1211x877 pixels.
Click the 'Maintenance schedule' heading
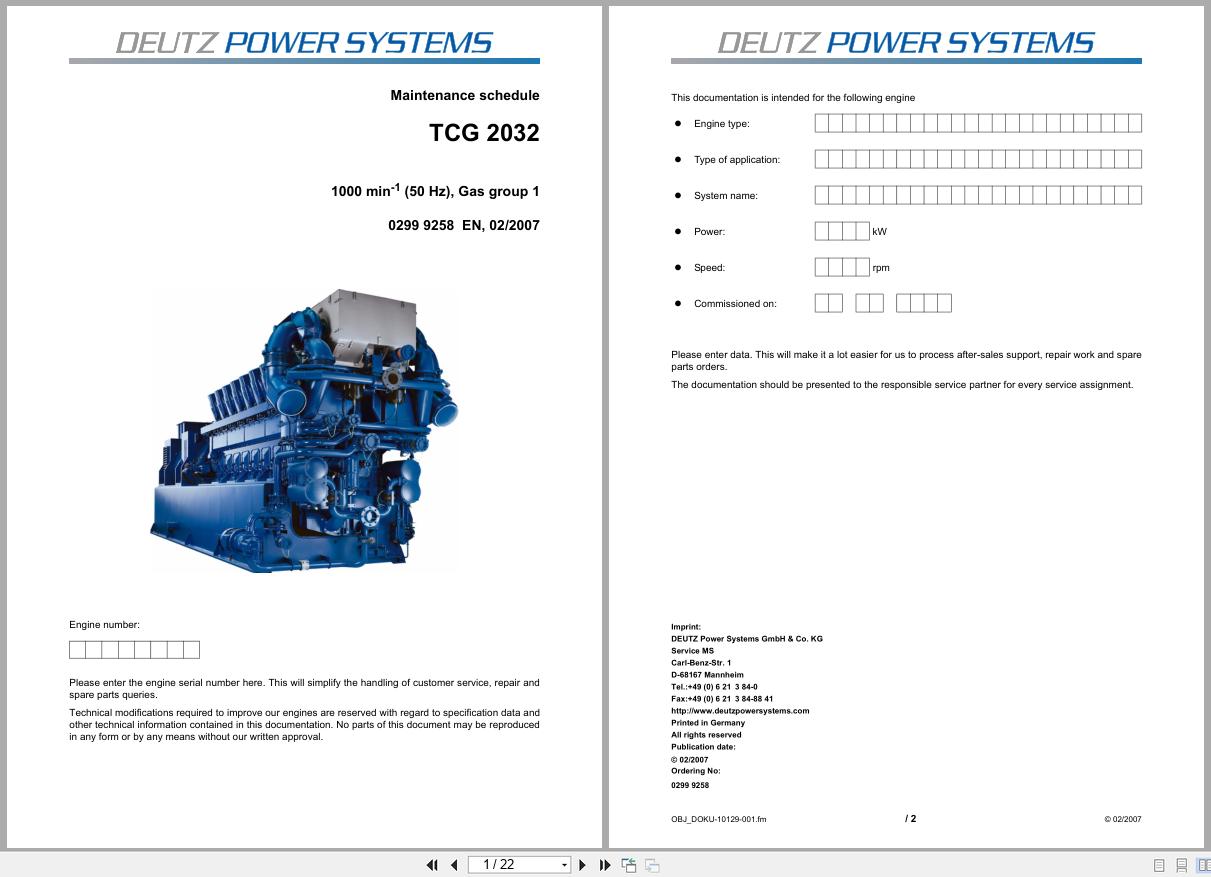pyautogui.click(x=465, y=96)
